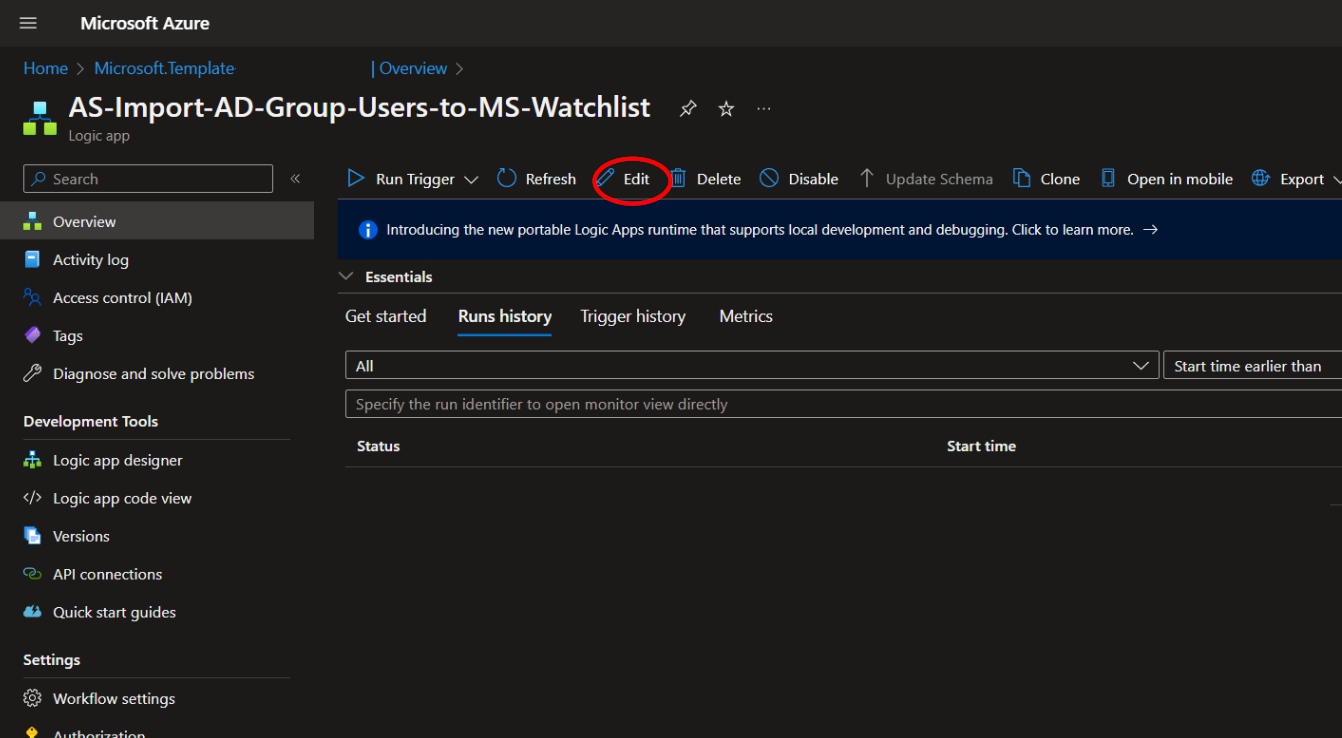This screenshot has width=1342, height=738.
Task: Click the Status column header
Action: coord(378,446)
